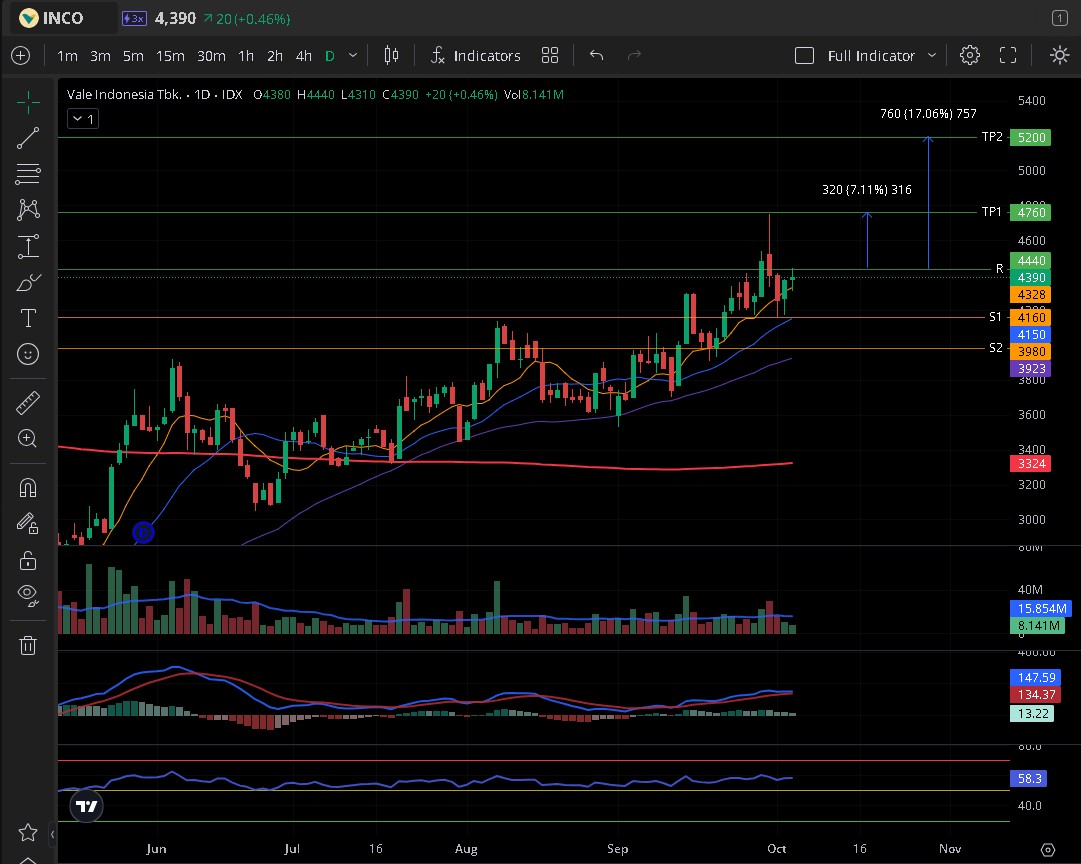The width and height of the screenshot is (1081, 864).
Task: Open the Fibonacci retracement tool
Action: (x=28, y=174)
